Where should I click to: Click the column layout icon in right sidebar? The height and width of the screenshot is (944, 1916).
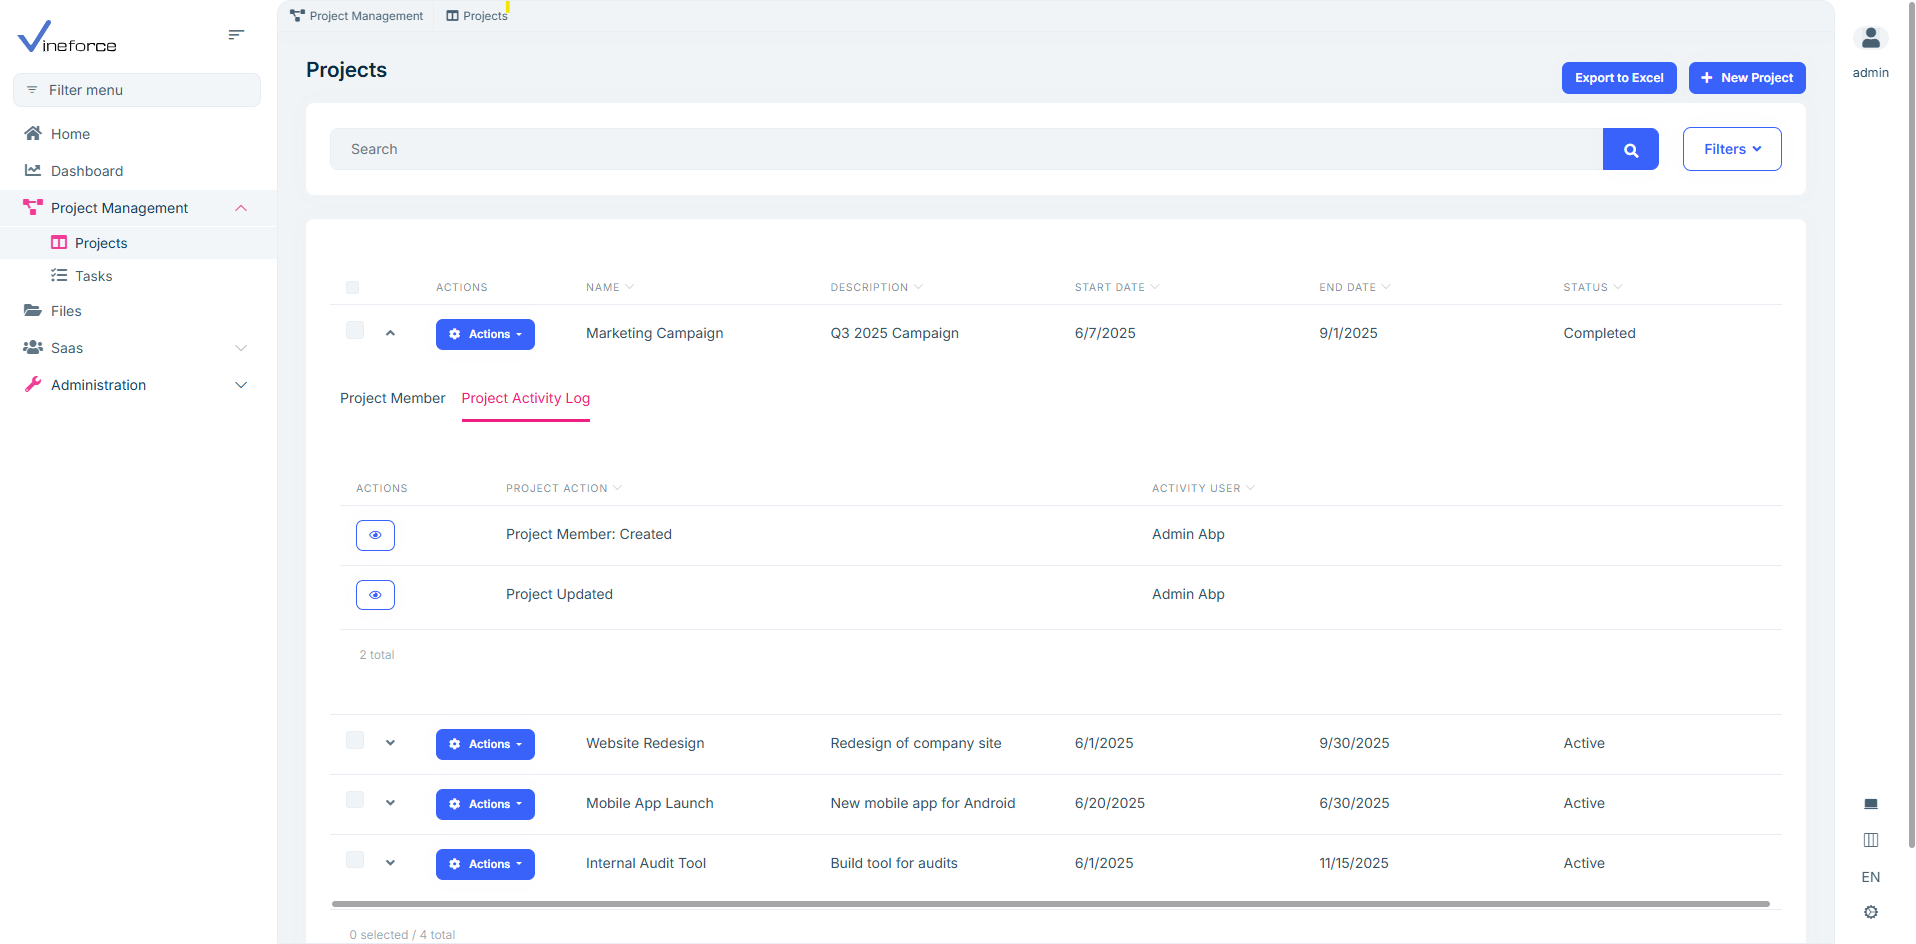coord(1870,840)
